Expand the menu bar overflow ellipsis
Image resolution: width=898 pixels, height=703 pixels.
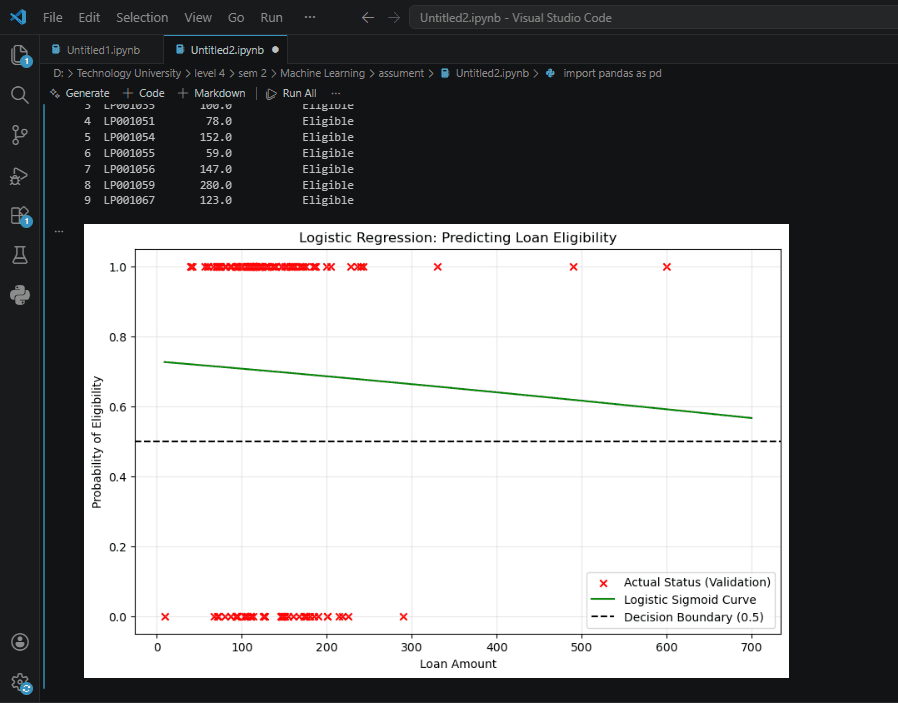tap(310, 18)
